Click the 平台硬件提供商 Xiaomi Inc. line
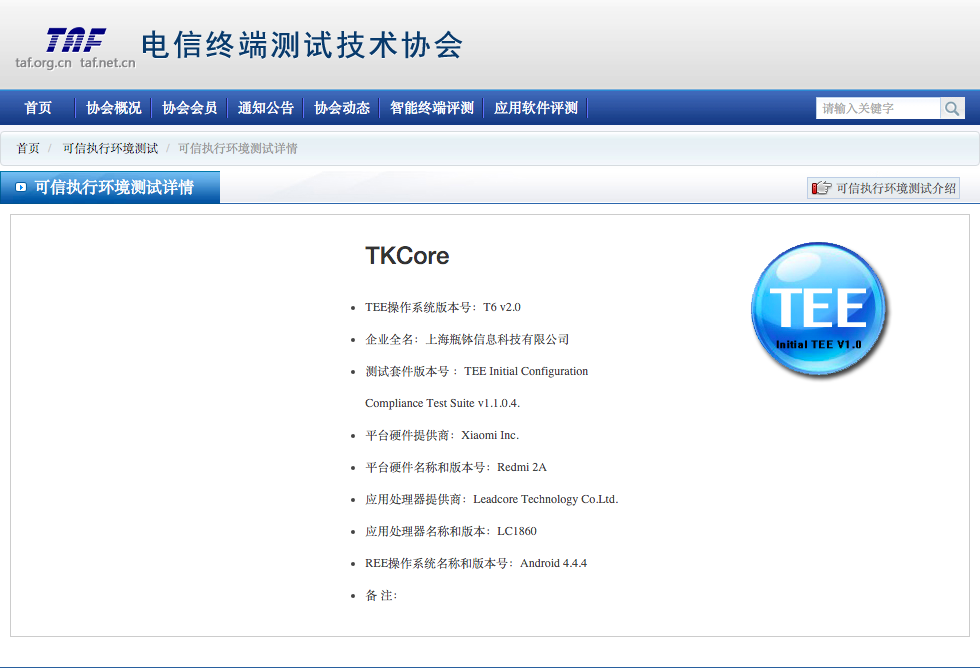This screenshot has width=980, height=668. pyautogui.click(x=442, y=435)
